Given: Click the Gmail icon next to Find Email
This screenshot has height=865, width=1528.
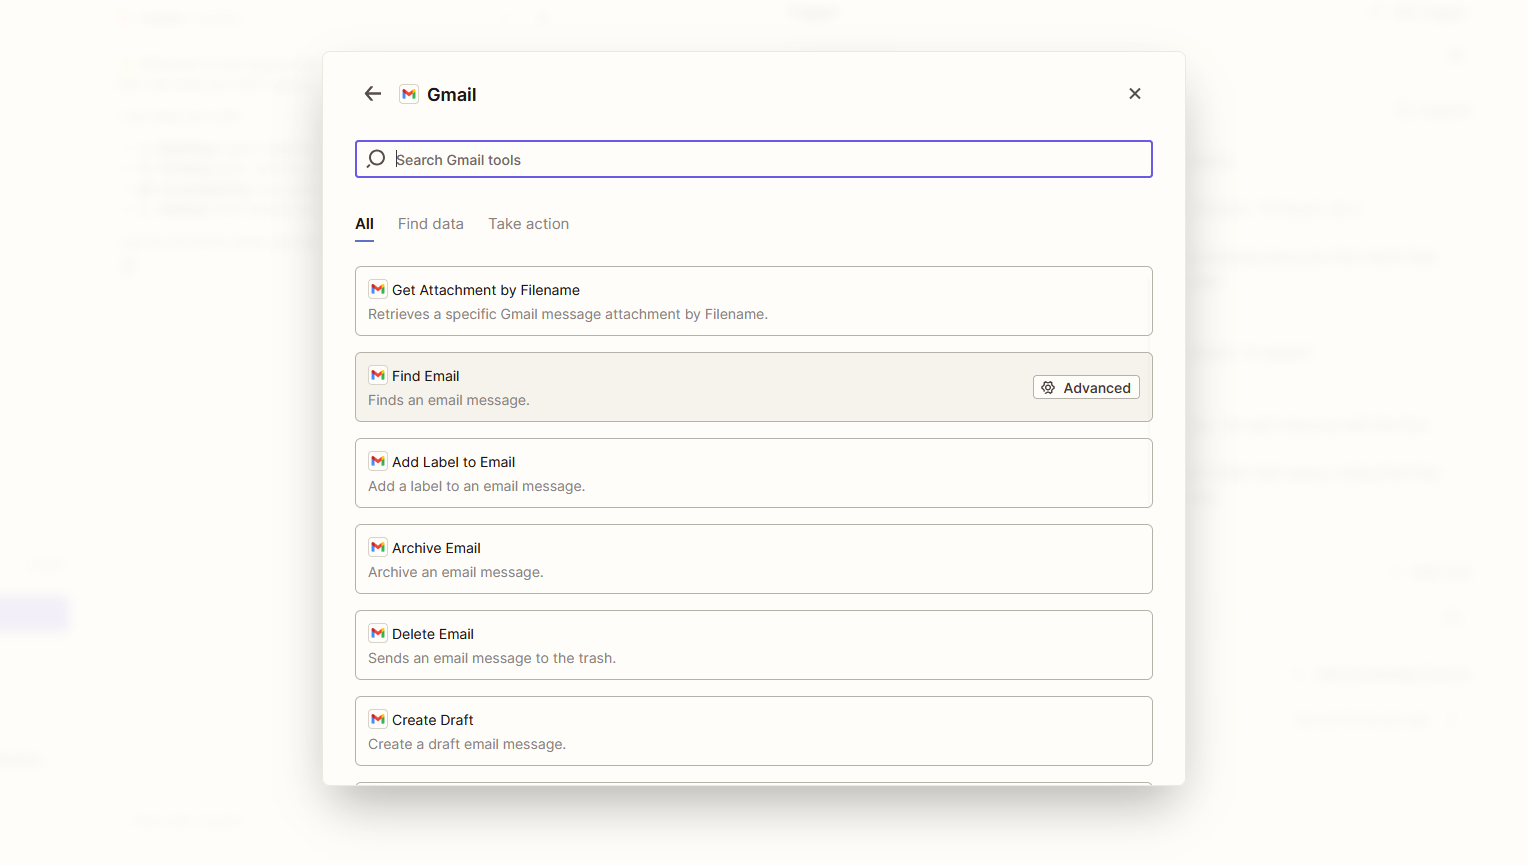Looking at the screenshot, I should pos(377,375).
